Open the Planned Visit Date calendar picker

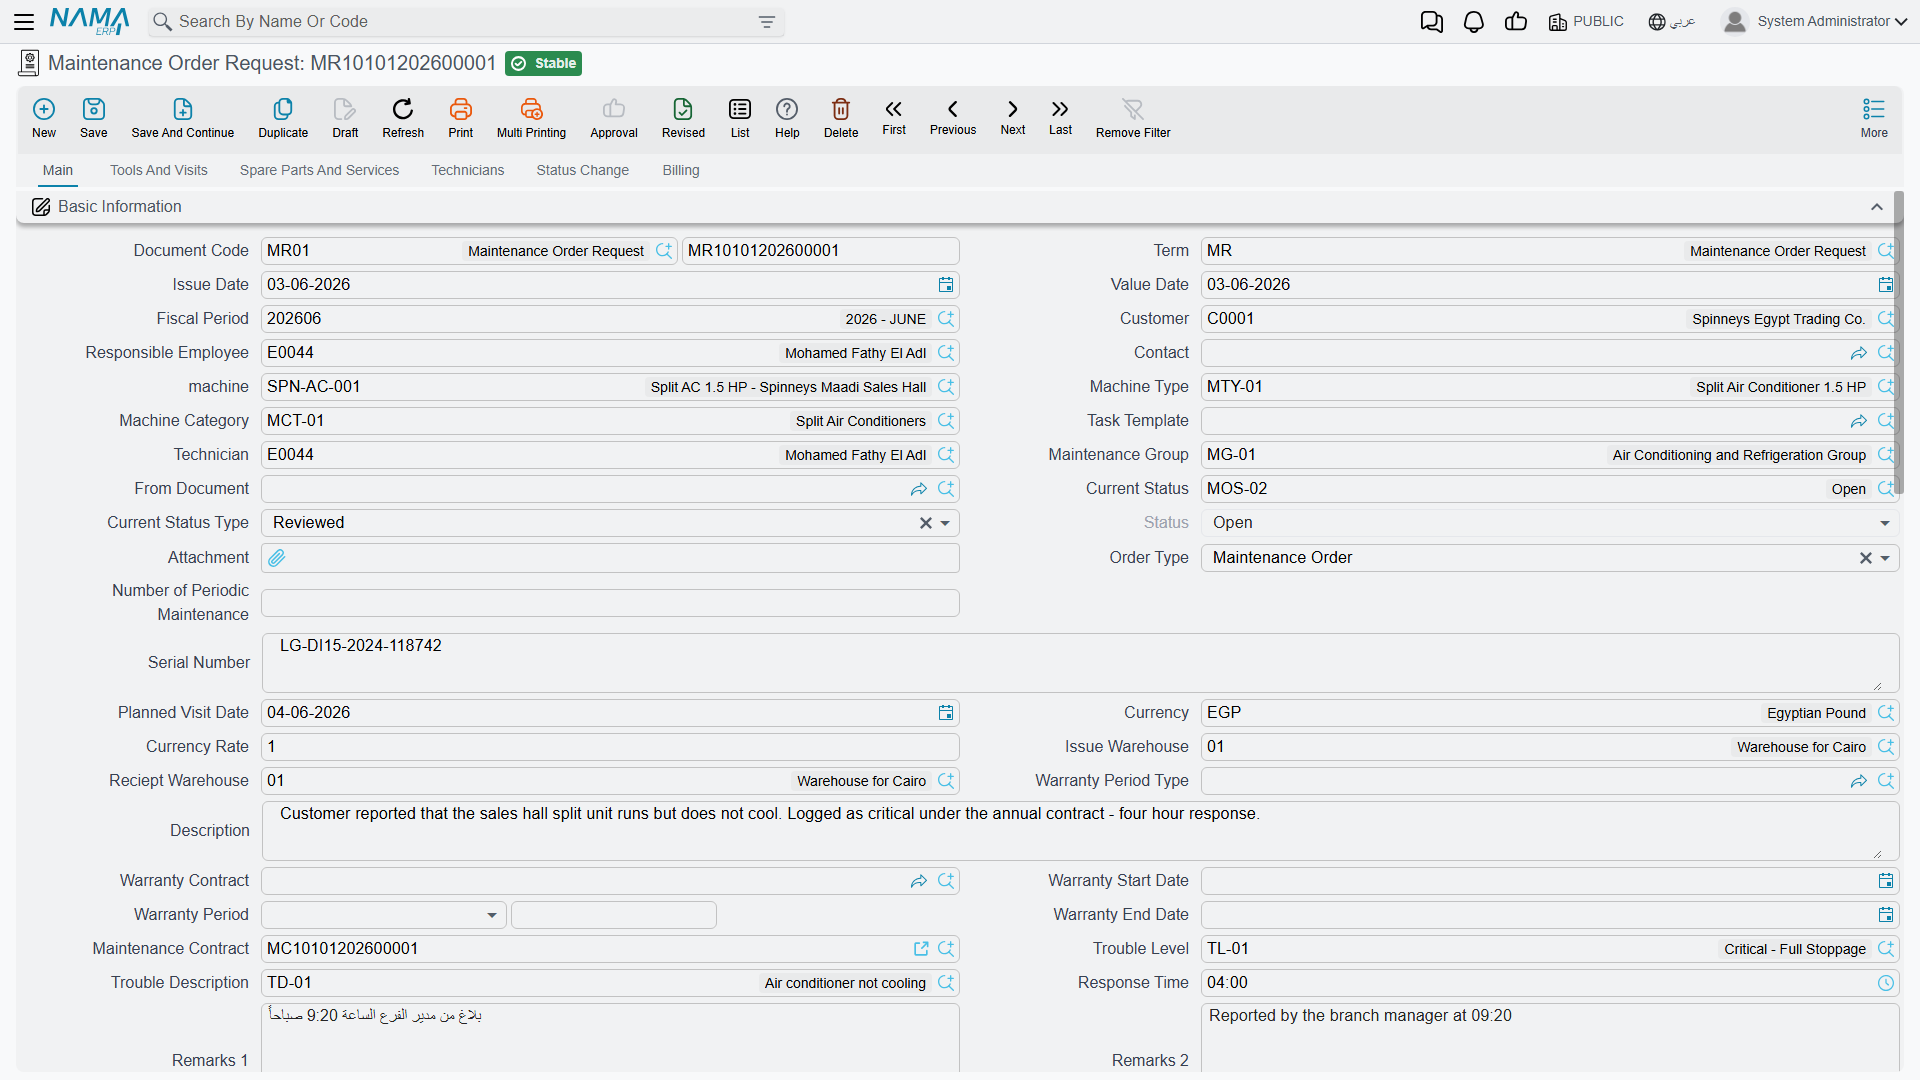pos(946,713)
